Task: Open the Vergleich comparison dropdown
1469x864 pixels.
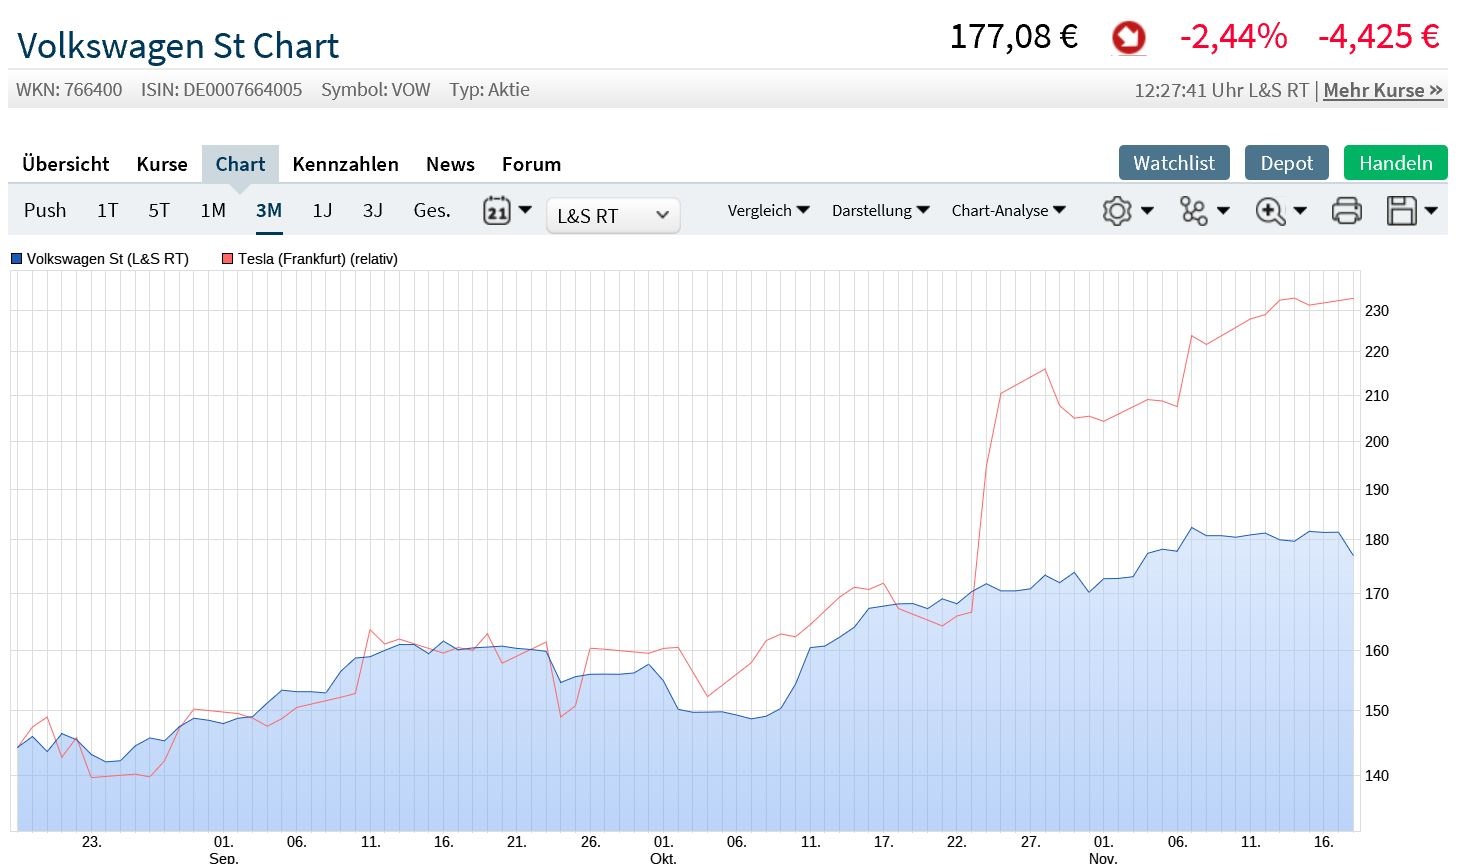Action: coord(768,210)
